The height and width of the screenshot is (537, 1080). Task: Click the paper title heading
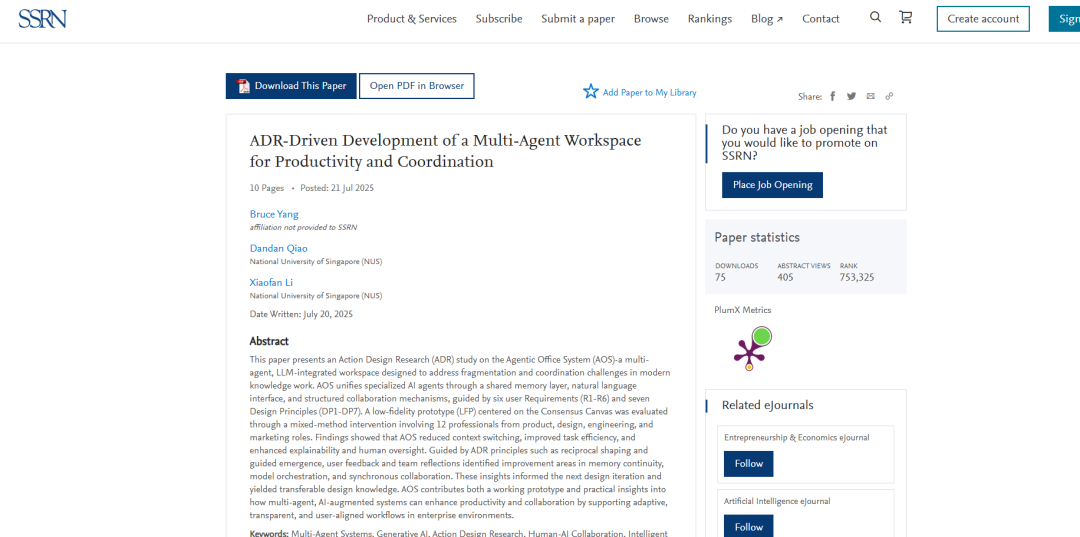point(445,151)
